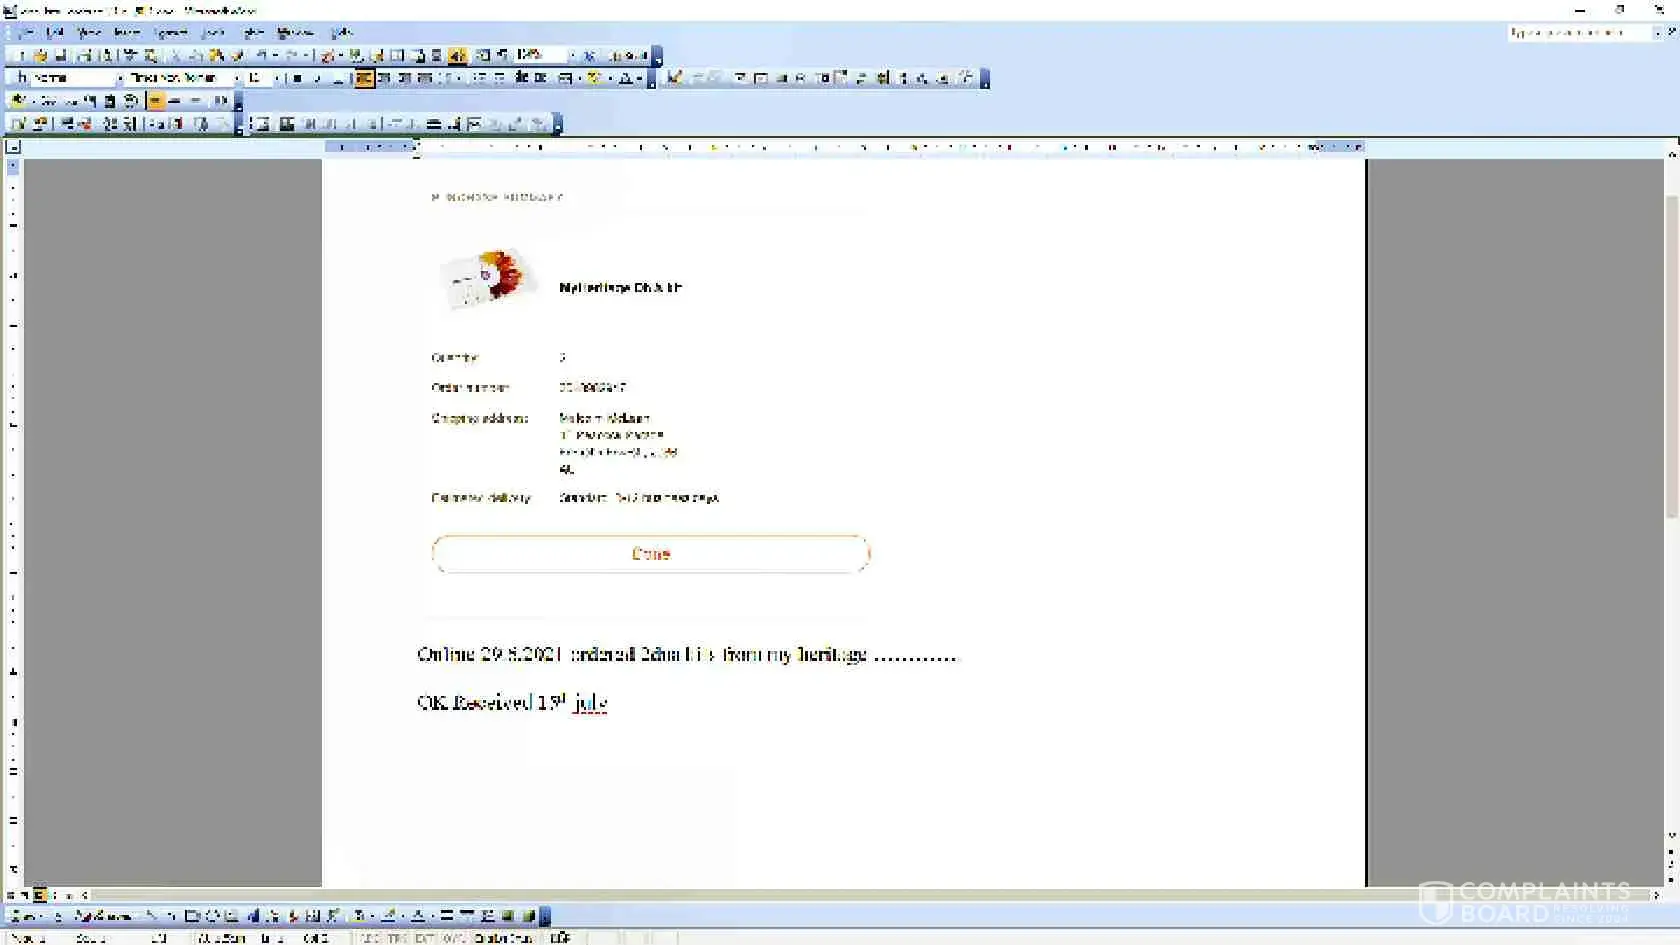Open the View menu
The height and width of the screenshot is (945, 1680).
click(x=89, y=33)
